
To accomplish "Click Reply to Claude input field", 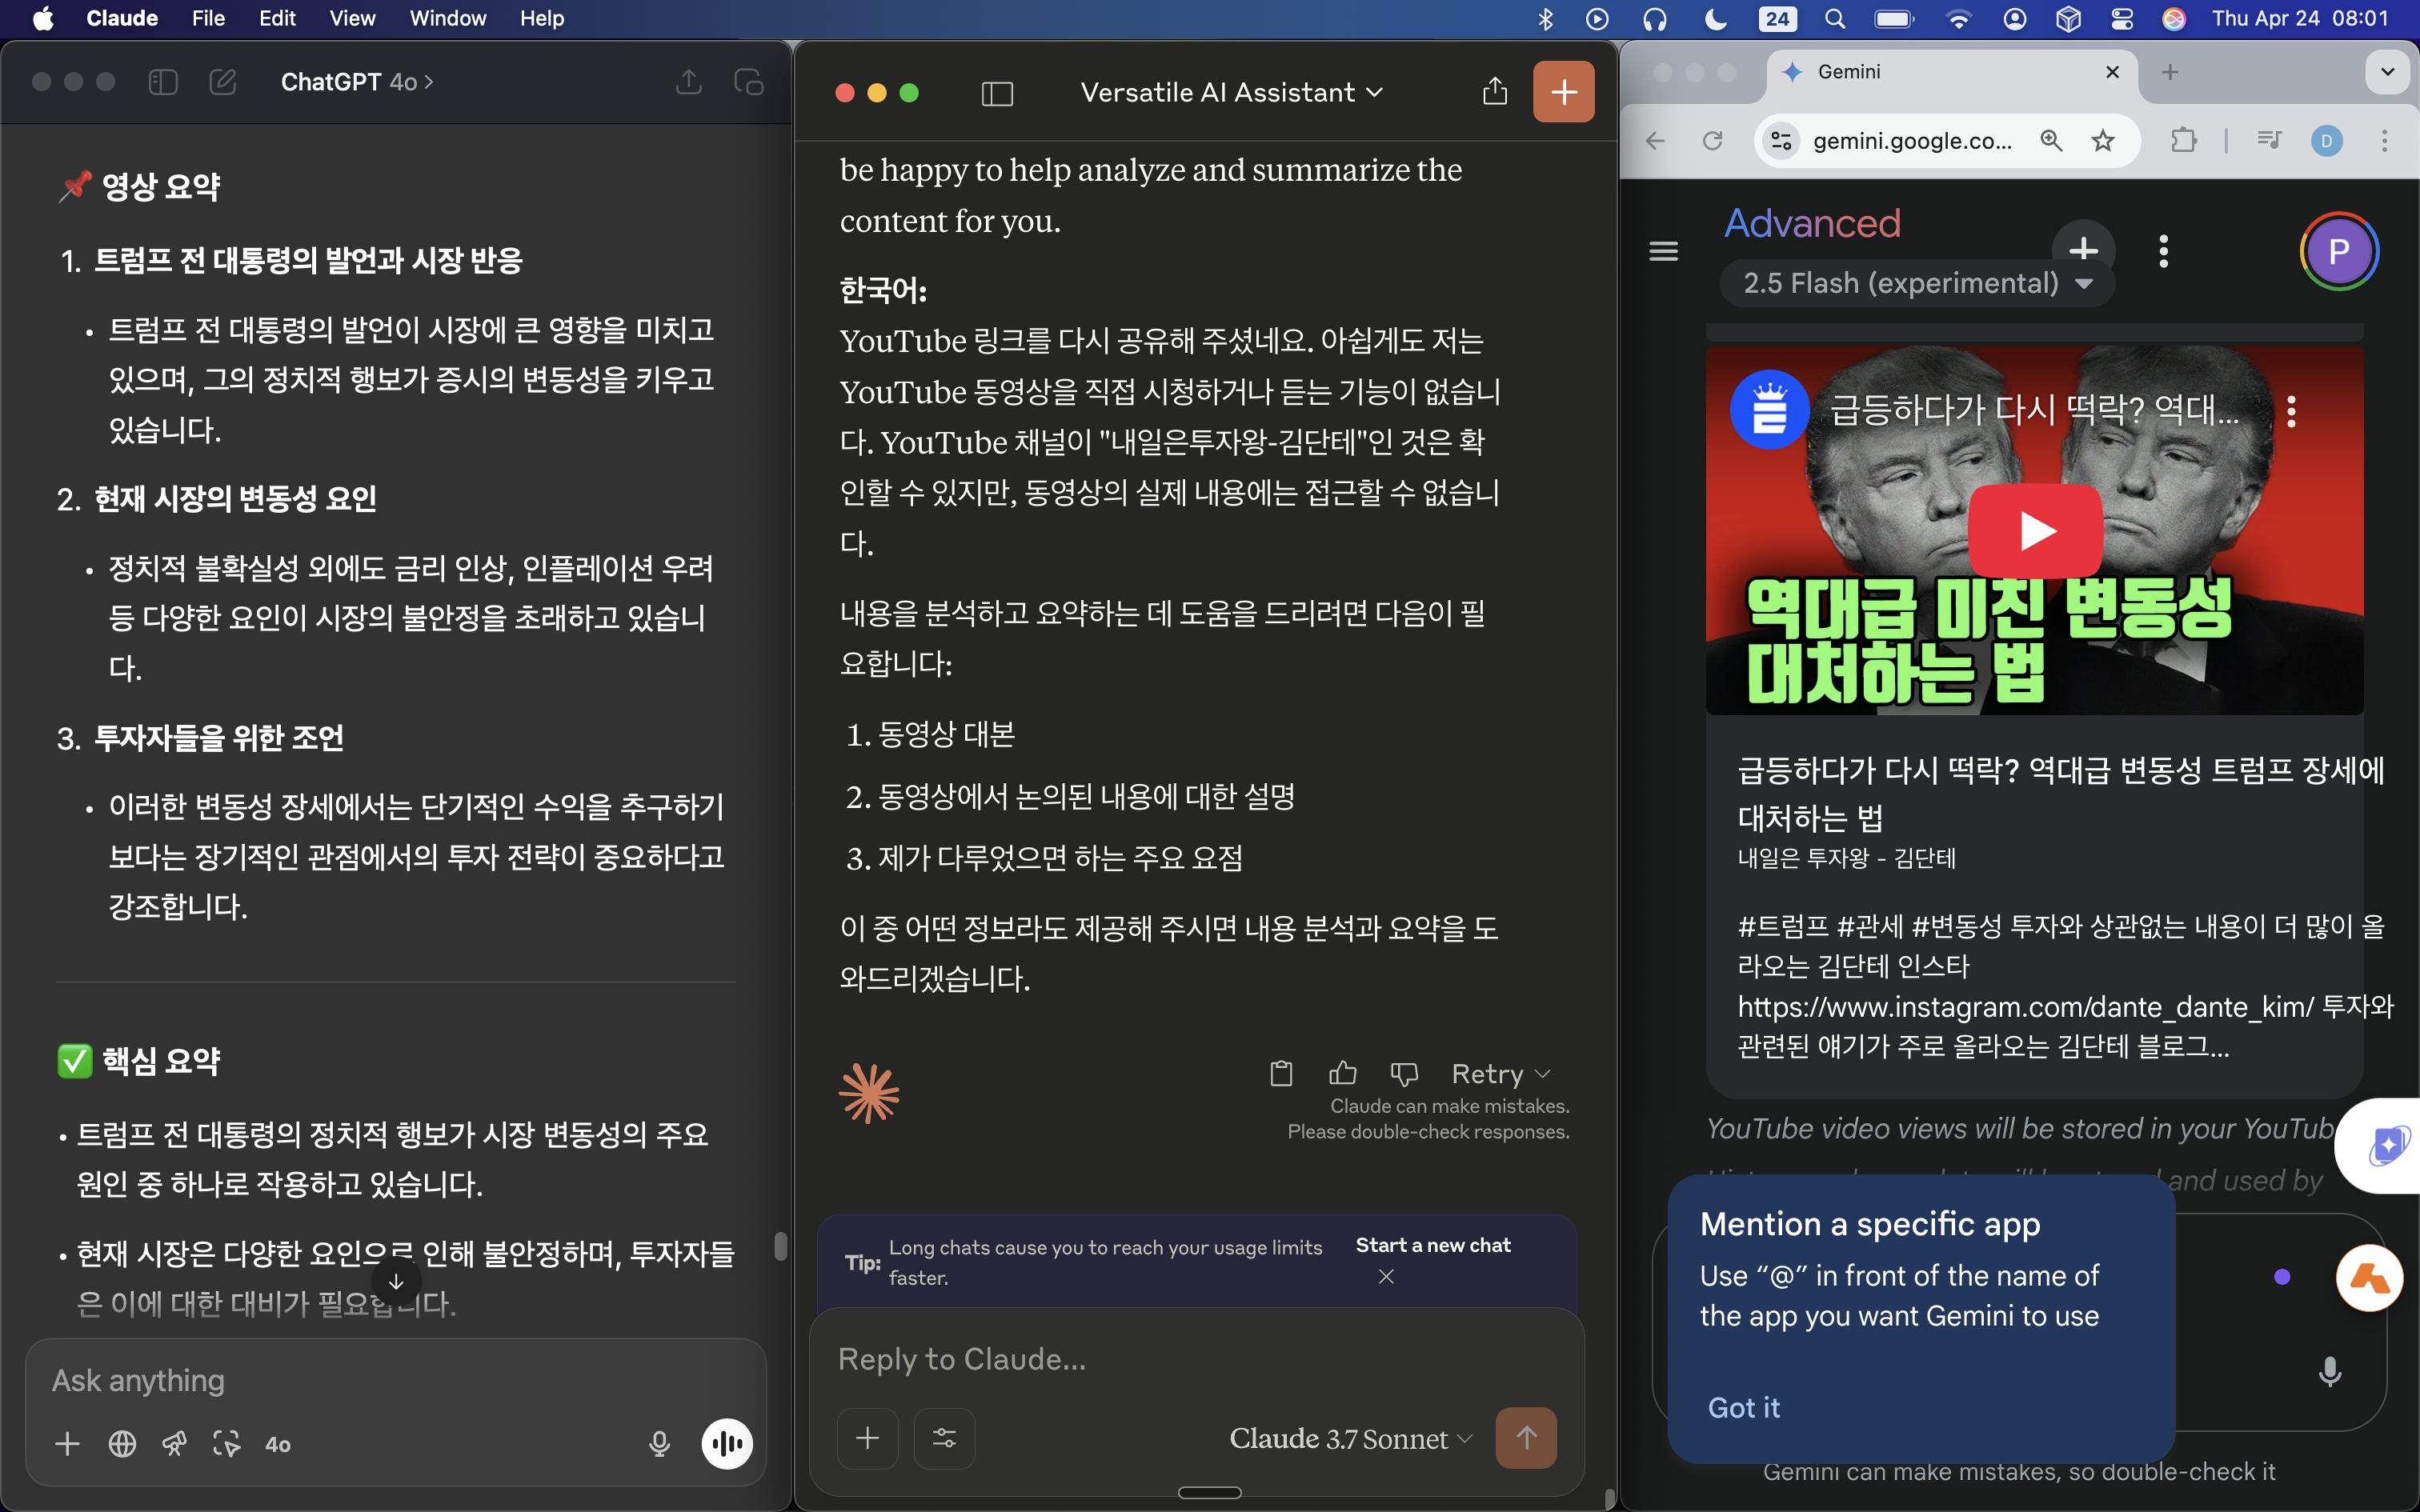I will [1196, 1359].
